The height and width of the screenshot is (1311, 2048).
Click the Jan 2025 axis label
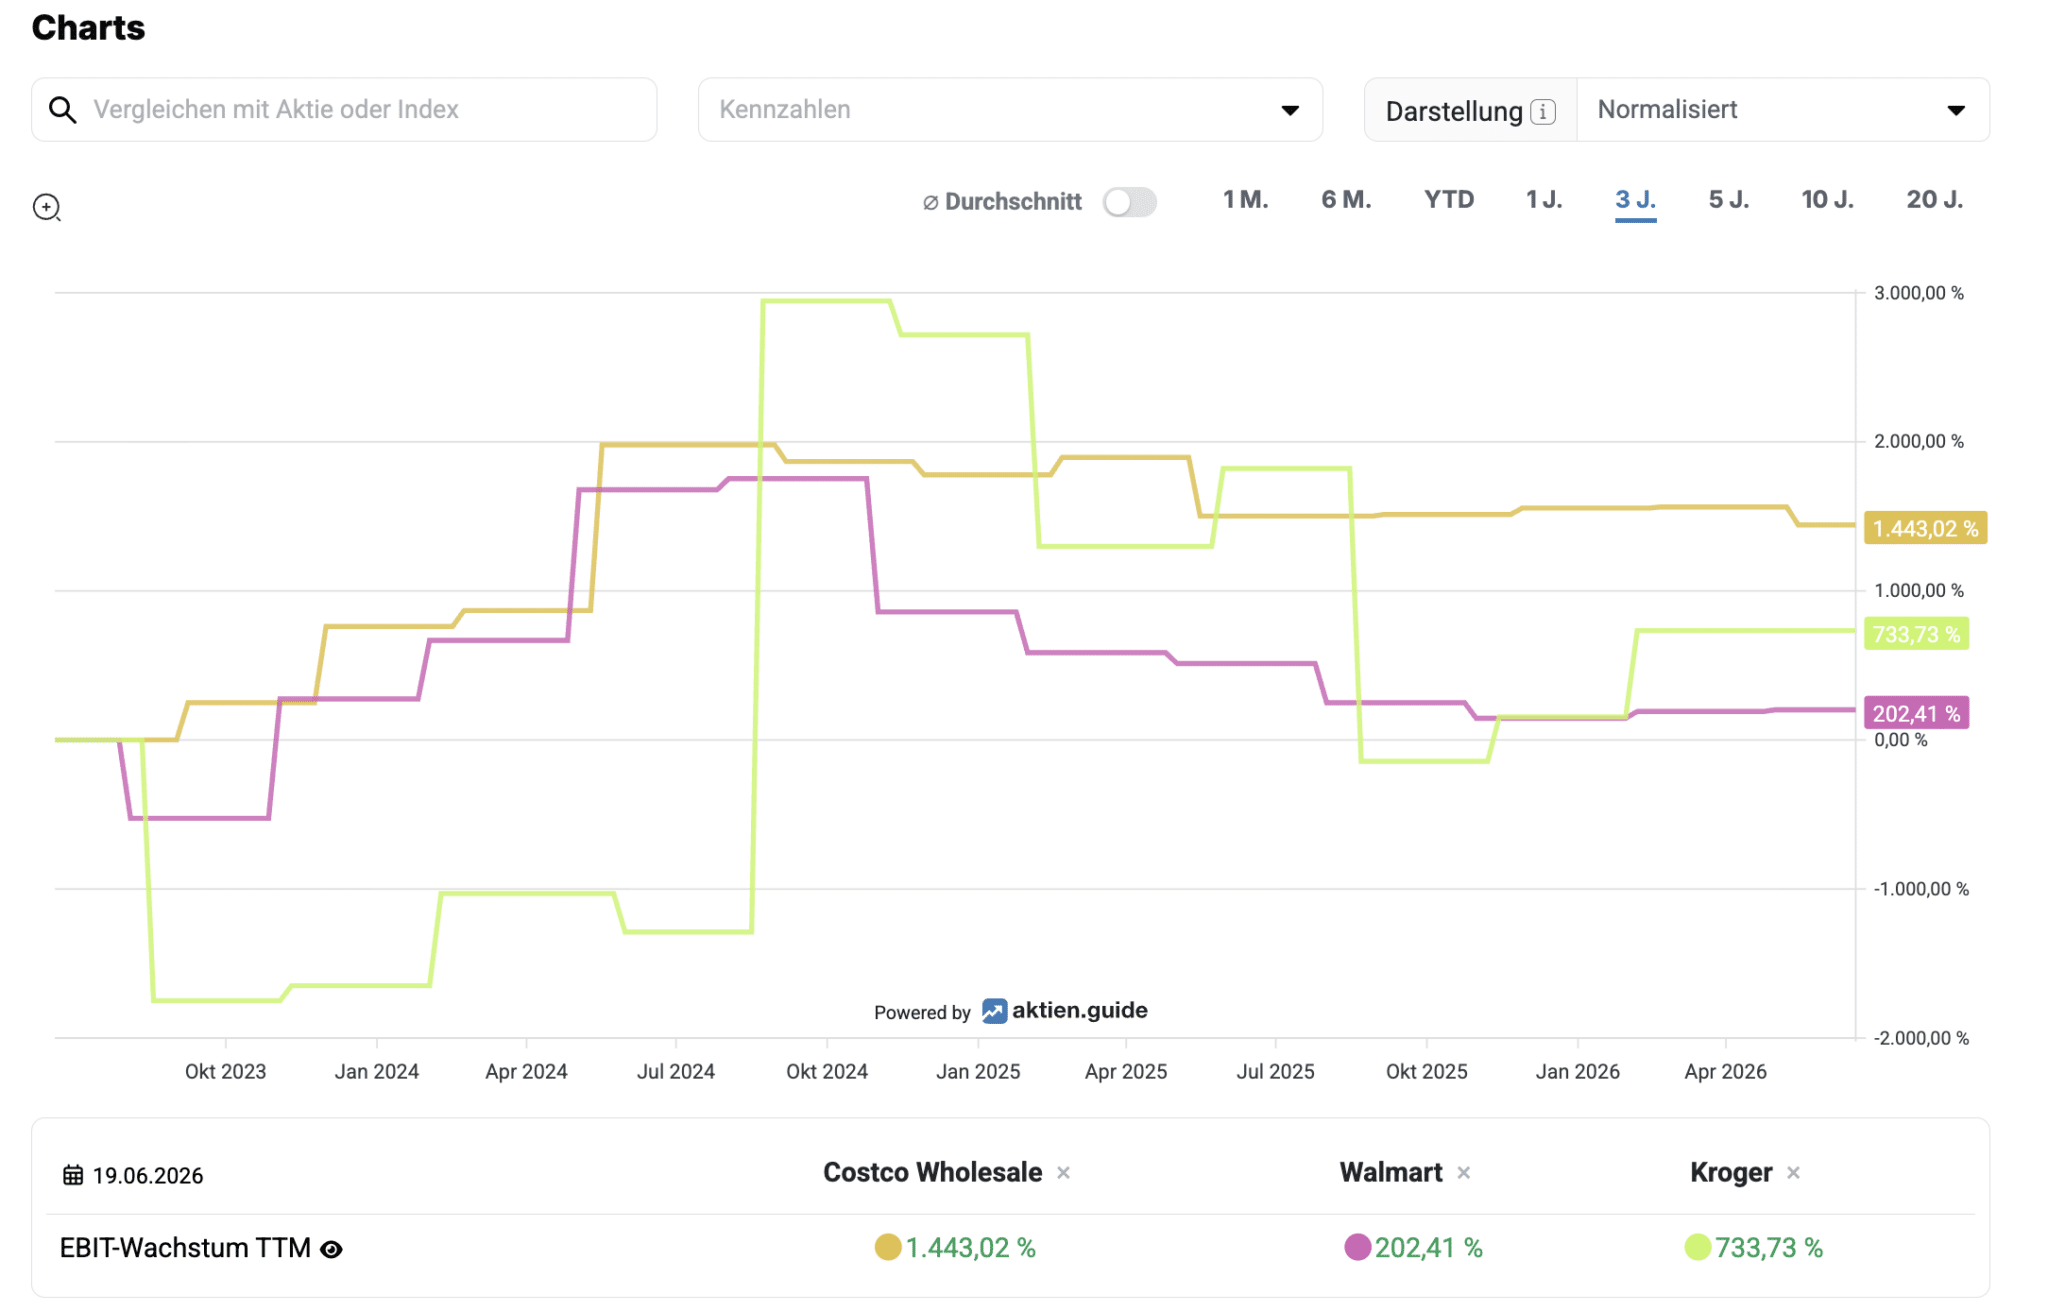pyautogui.click(x=978, y=1071)
